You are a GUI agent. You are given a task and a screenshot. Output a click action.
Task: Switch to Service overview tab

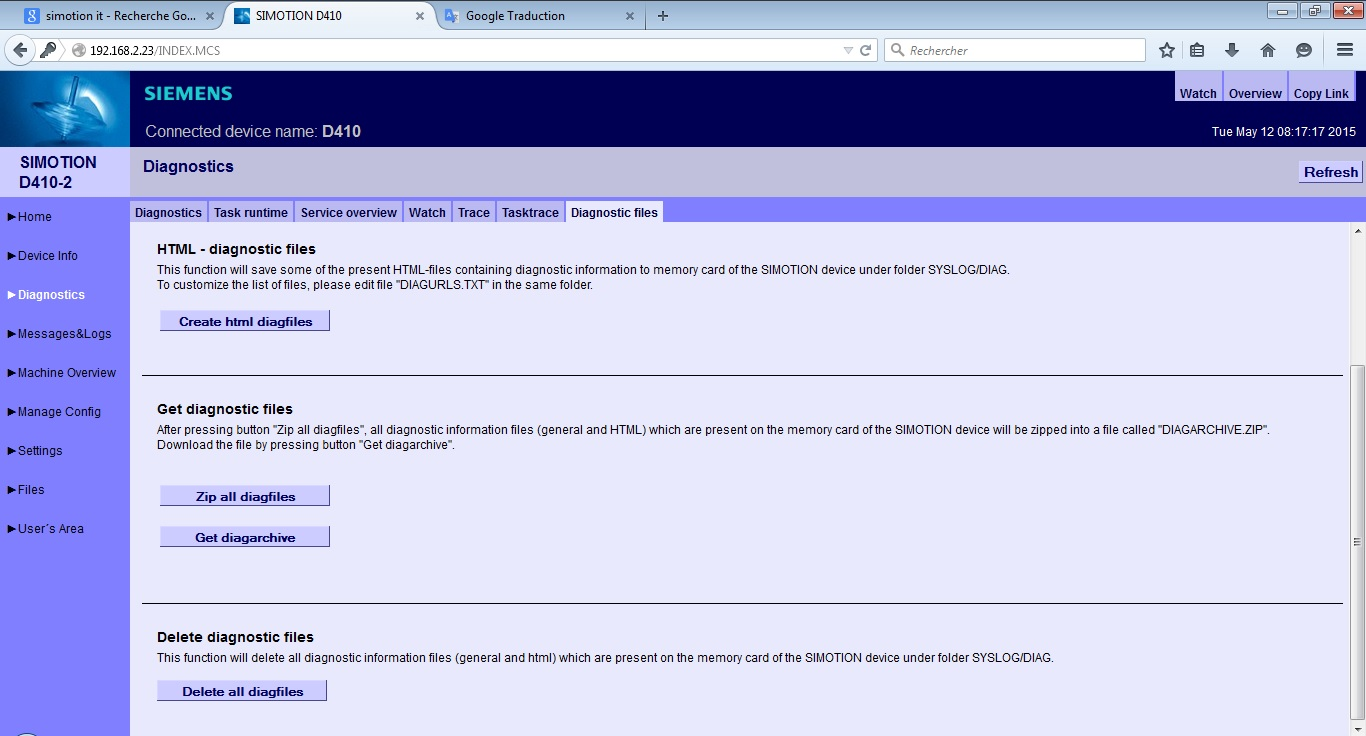[348, 212]
